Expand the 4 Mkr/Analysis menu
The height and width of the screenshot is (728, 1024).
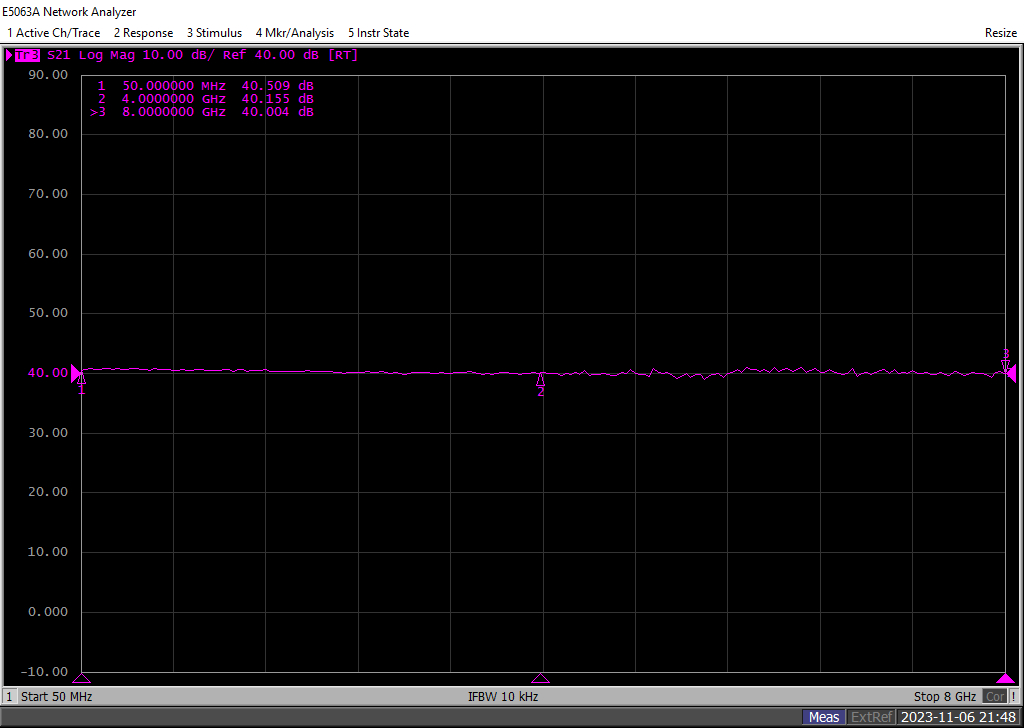tap(294, 33)
